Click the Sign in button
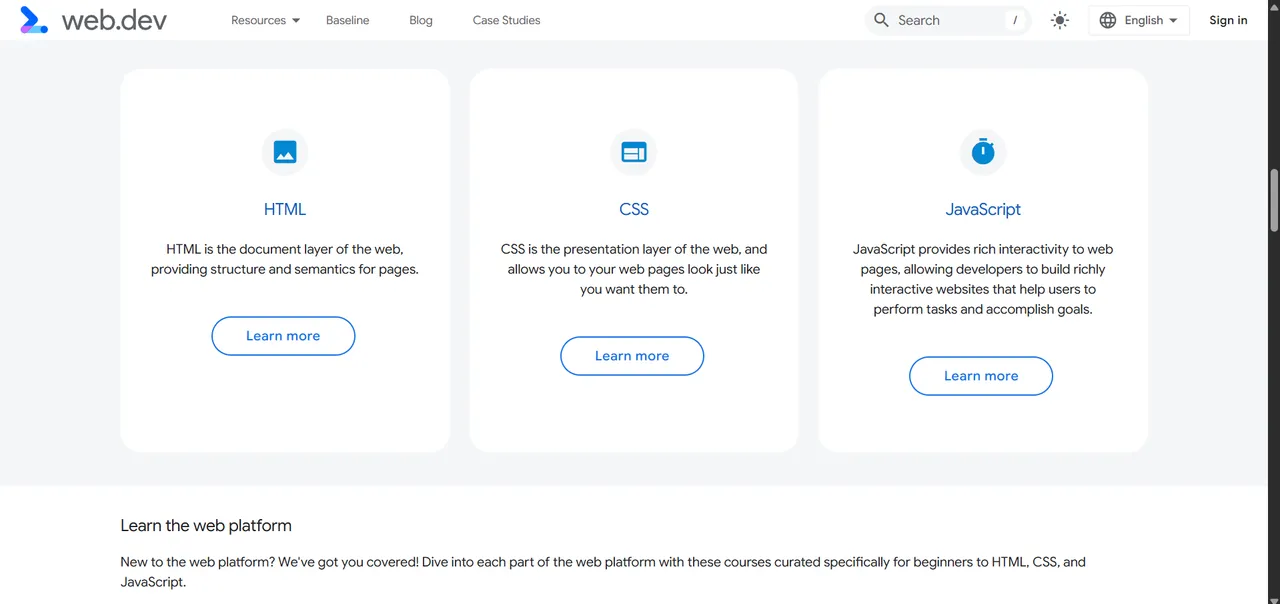Viewport: 1280px width, 604px height. [x=1228, y=20]
